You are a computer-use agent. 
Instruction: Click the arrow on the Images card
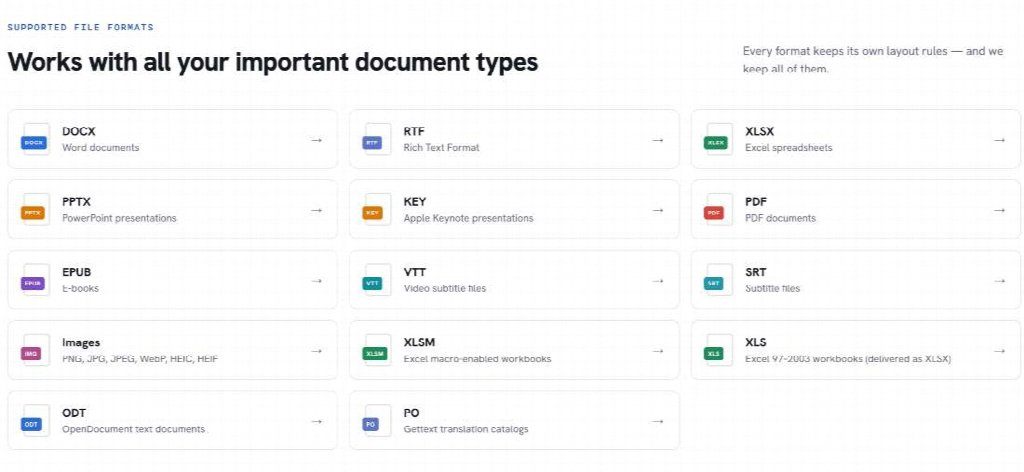point(317,351)
